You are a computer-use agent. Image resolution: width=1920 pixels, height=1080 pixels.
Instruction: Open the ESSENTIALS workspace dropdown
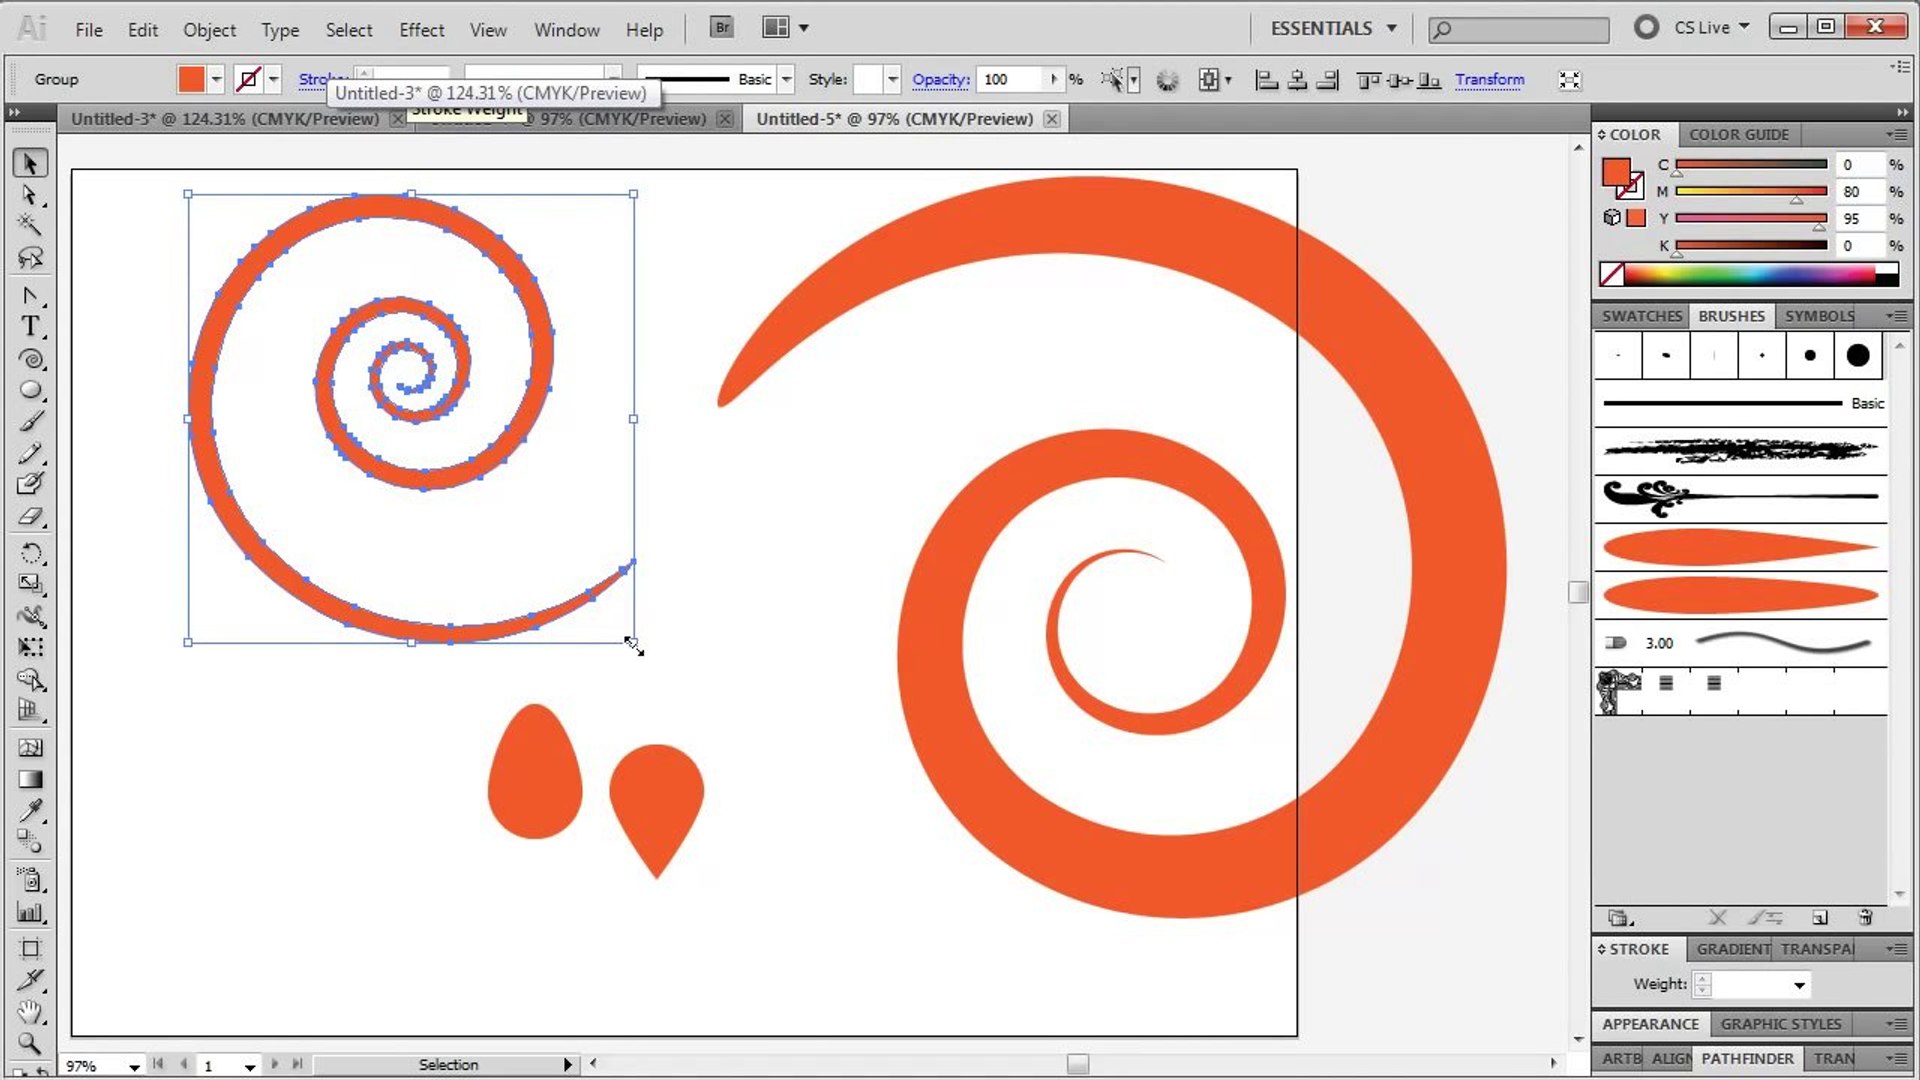coord(1333,28)
